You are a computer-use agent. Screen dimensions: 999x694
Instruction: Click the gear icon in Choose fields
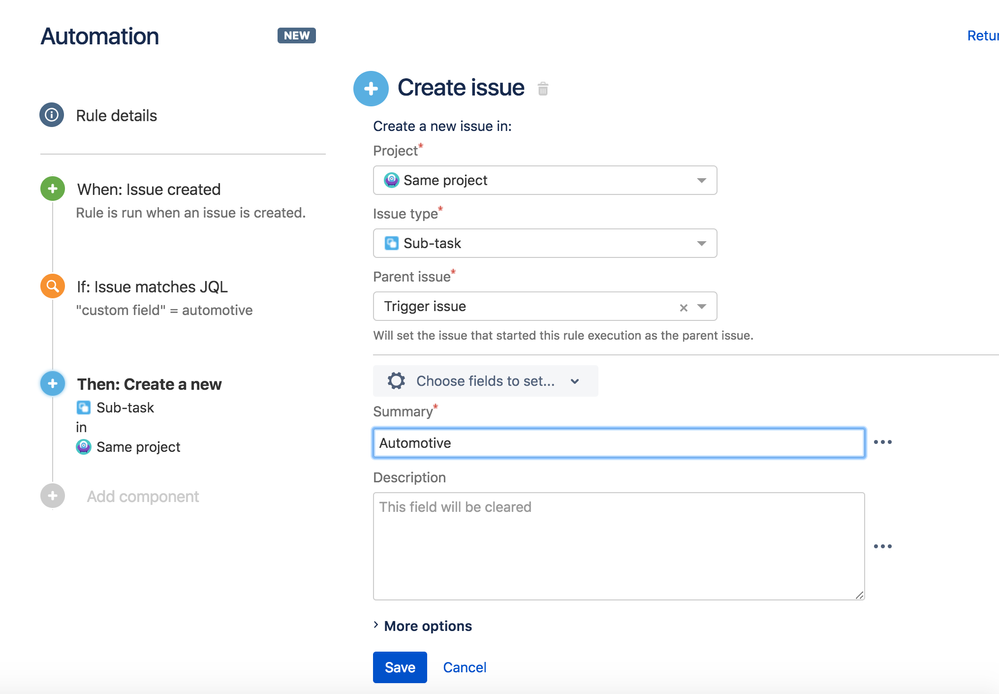pos(396,381)
